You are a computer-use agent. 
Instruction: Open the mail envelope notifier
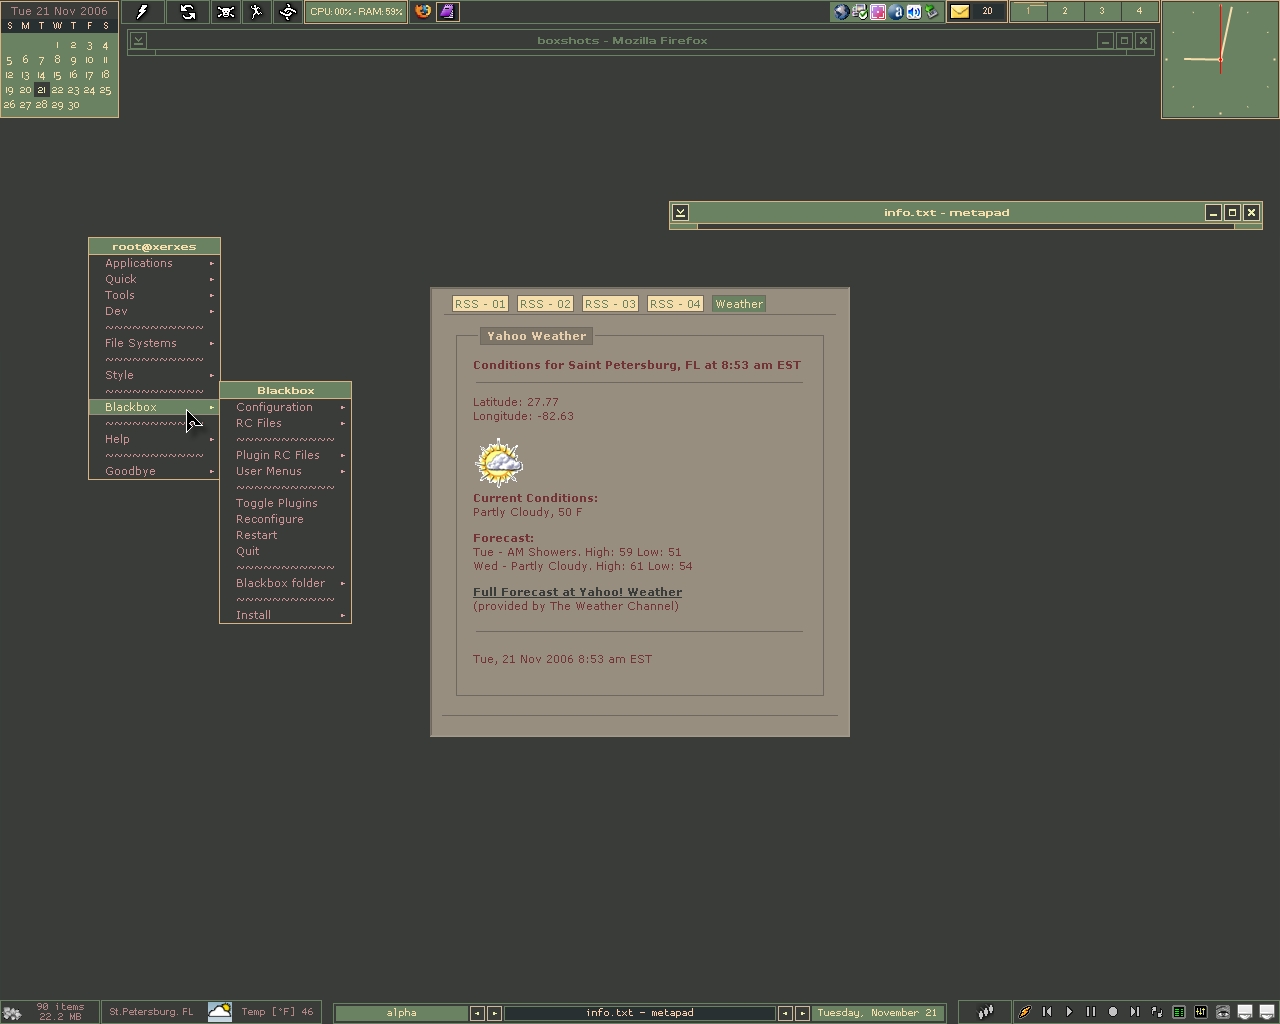[960, 12]
